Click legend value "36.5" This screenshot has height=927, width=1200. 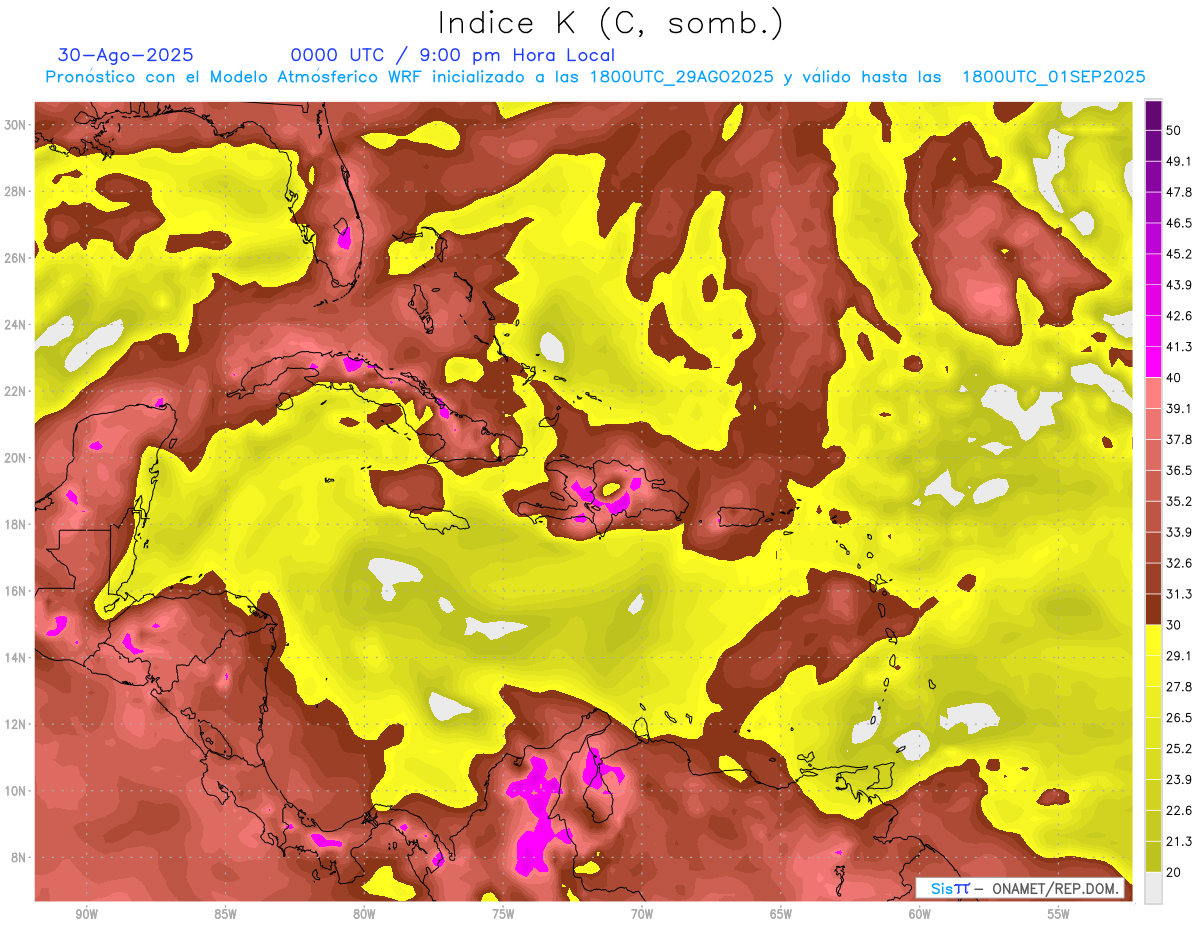(x=1178, y=471)
